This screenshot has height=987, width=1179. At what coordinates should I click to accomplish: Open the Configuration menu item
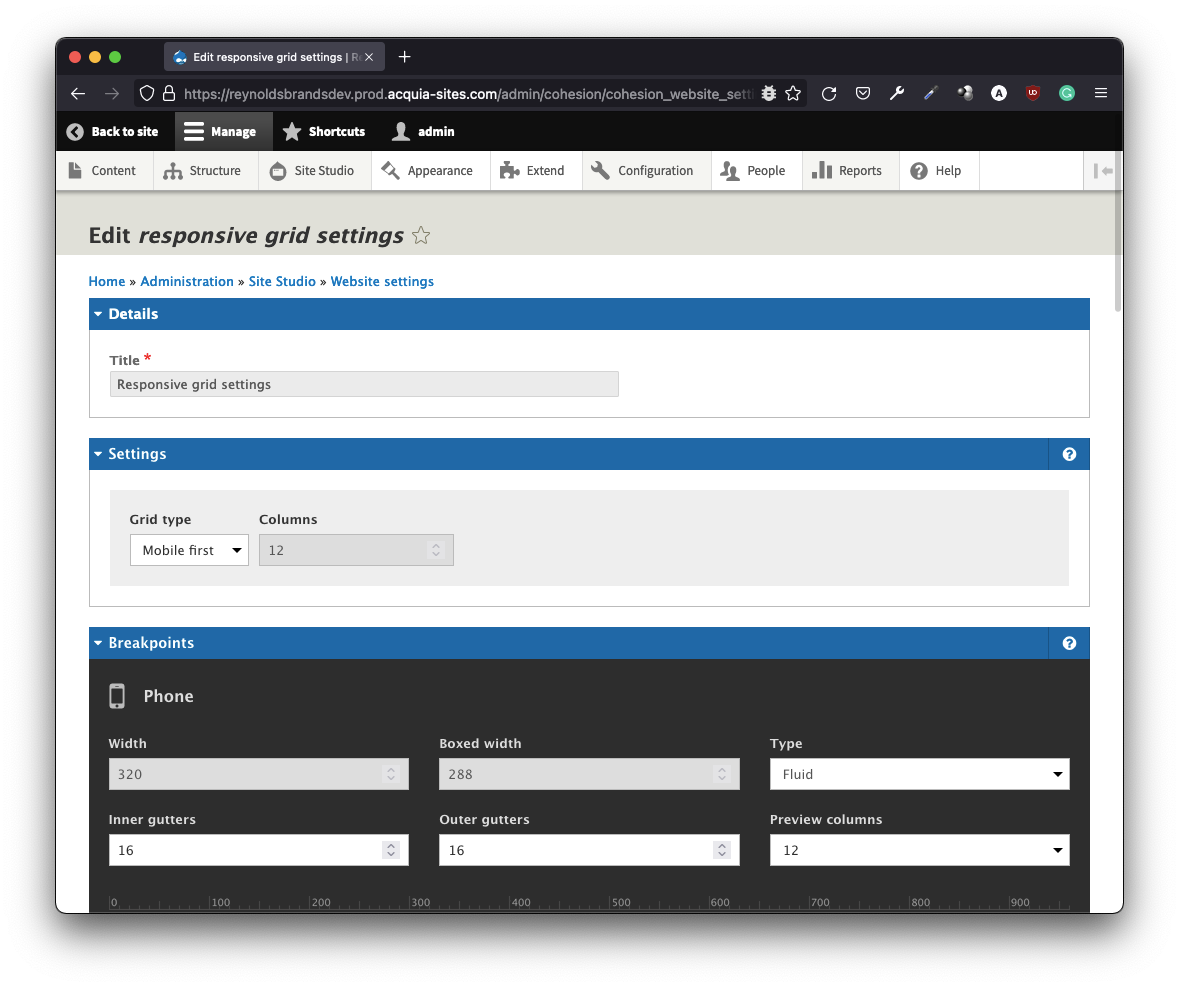(643, 171)
